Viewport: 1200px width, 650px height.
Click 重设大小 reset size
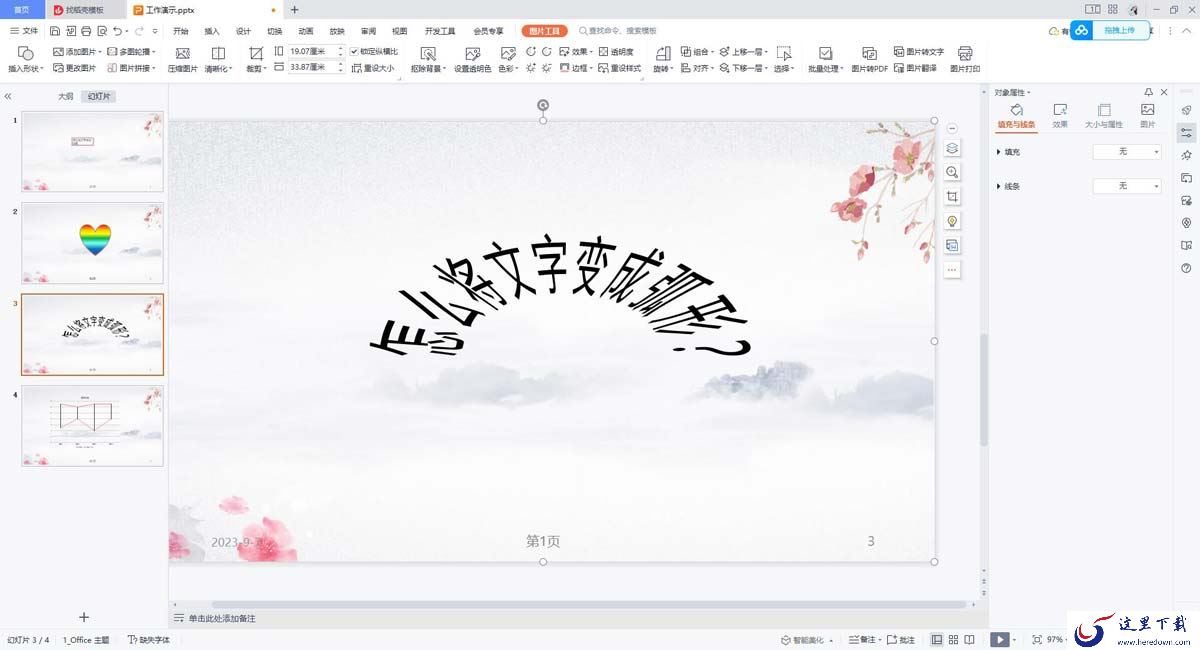(x=373, y=68)
